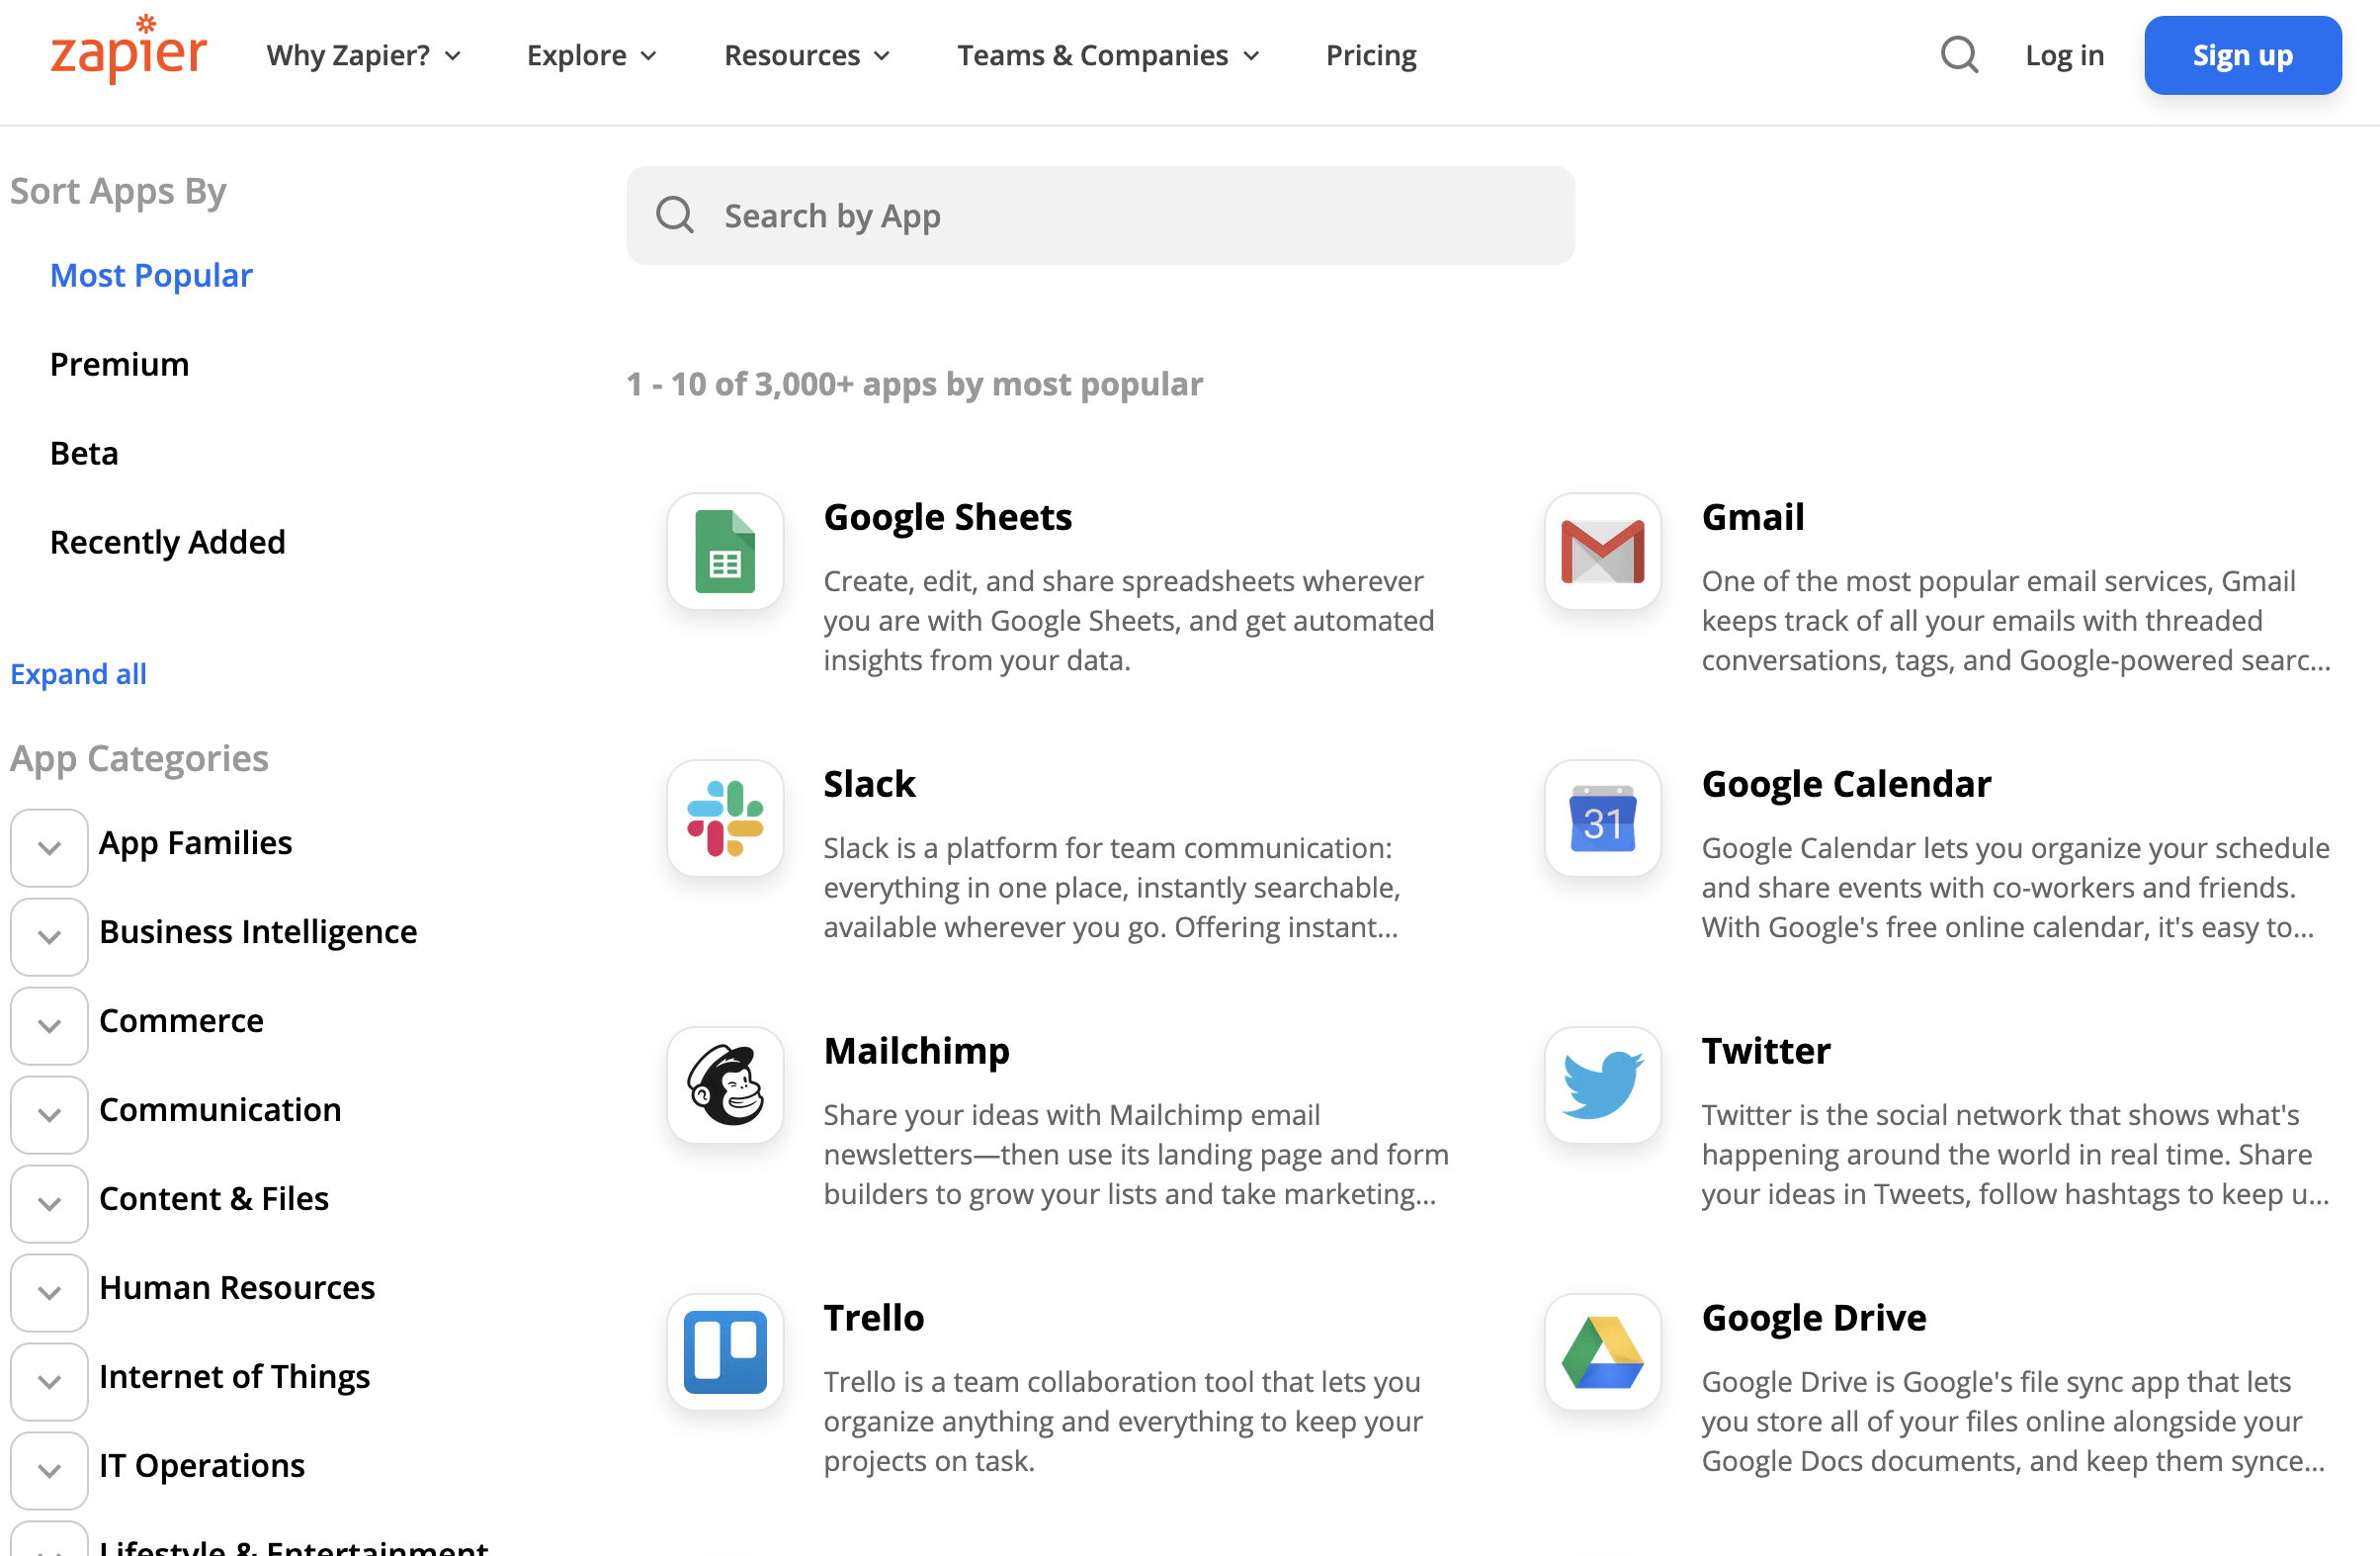This screenshot has width=2380, height=1556.
Task: Select the Mailchimp monkey icon
Action: point(725,1085)
